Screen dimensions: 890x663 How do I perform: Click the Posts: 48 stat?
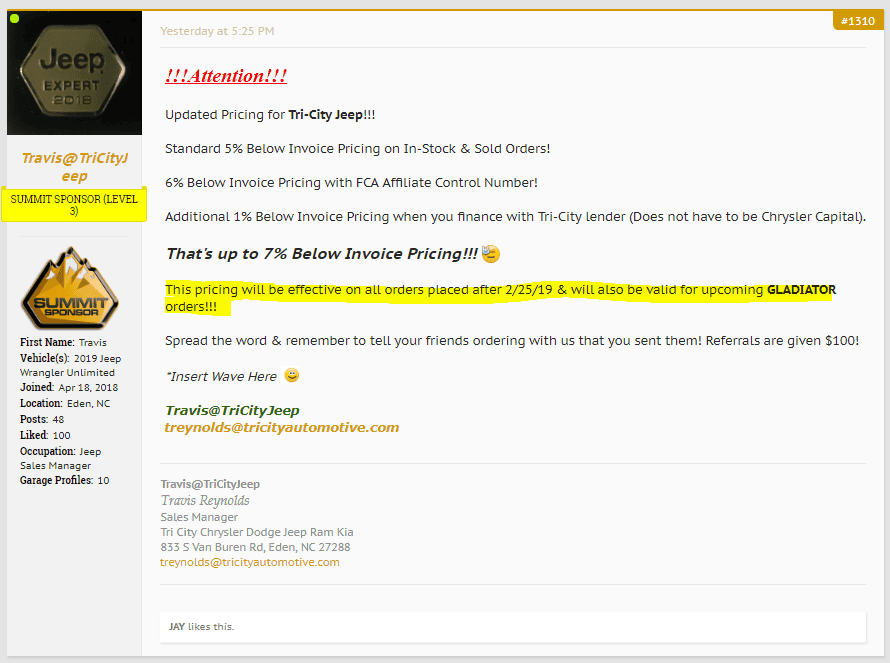[x=42, y=419]
